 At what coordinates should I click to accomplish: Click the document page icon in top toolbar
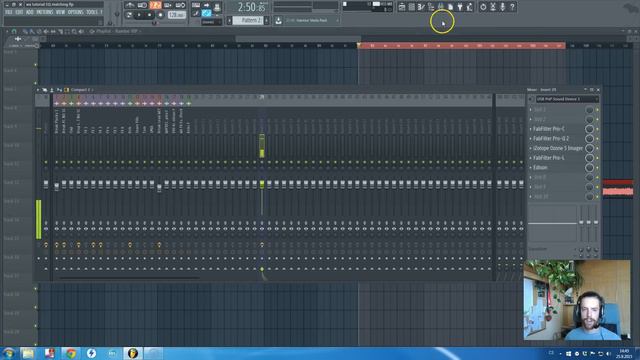(x=450, y=7)
